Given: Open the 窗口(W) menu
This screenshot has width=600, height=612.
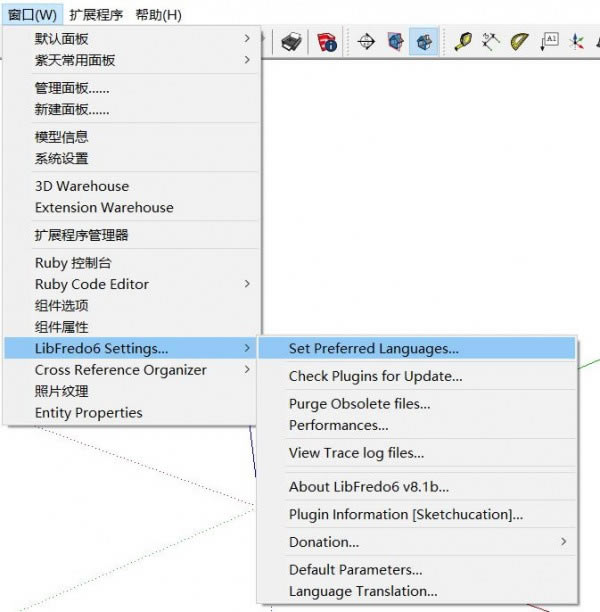Looking at the screenshot, I should (32, 15).
